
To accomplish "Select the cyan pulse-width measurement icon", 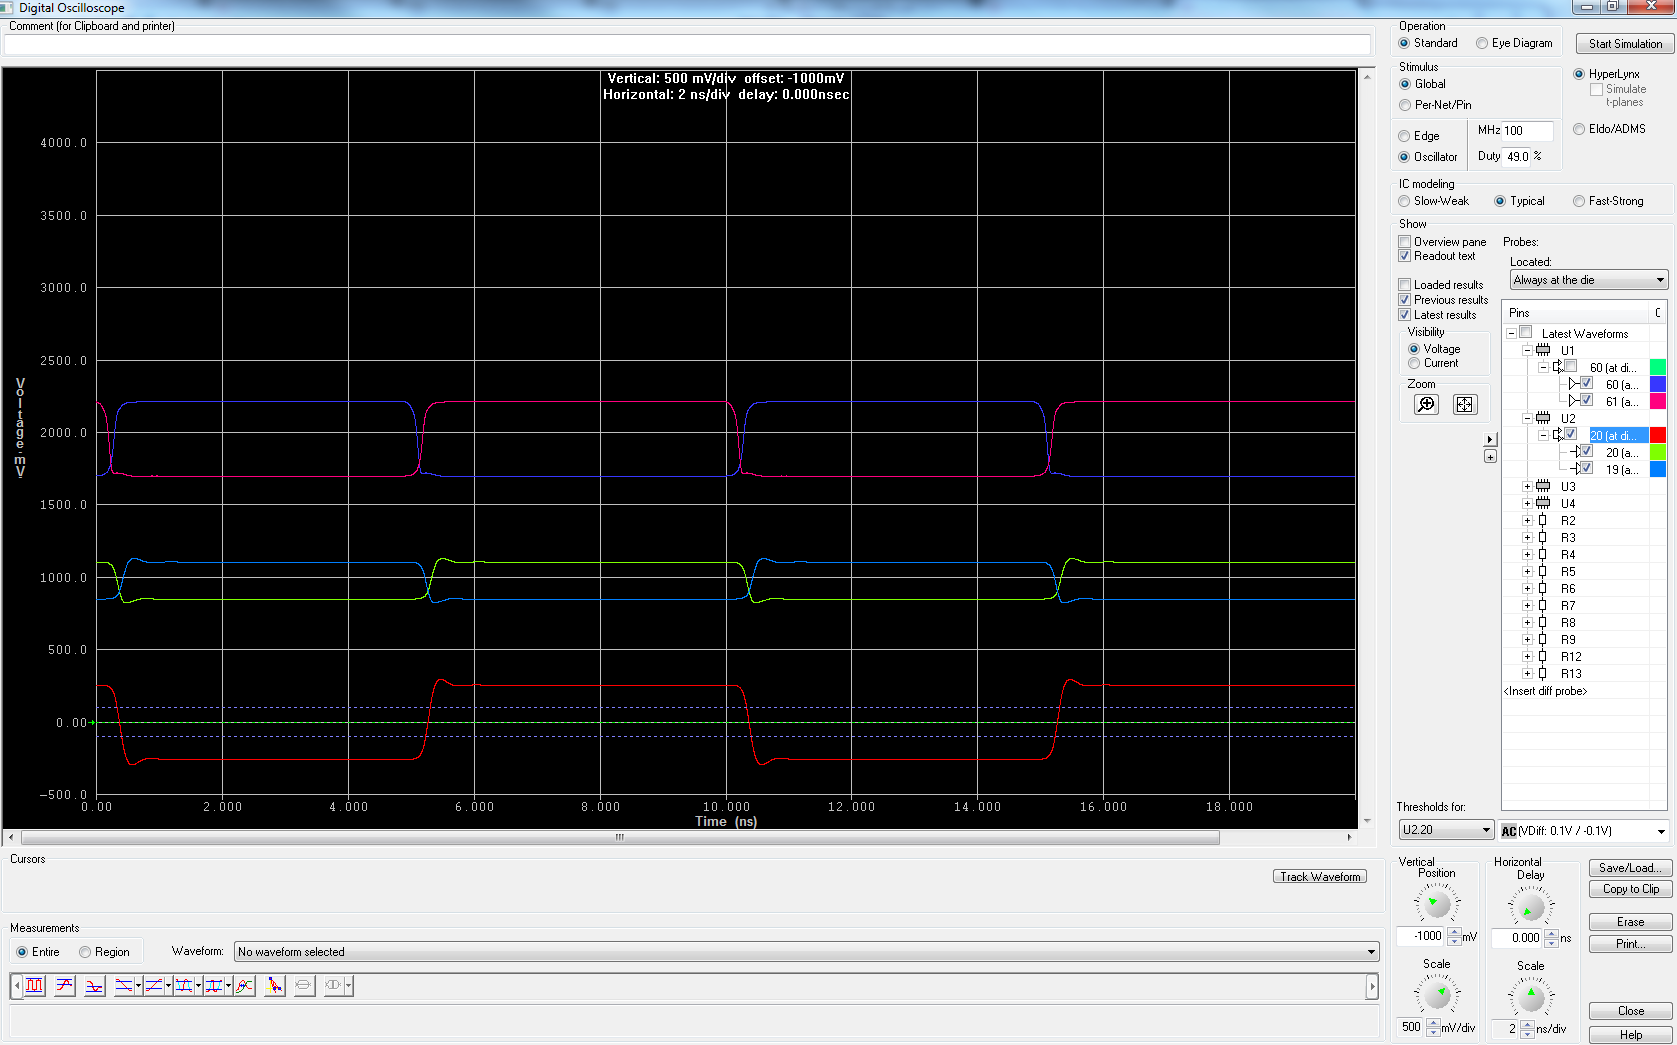I will coord(184,986).
